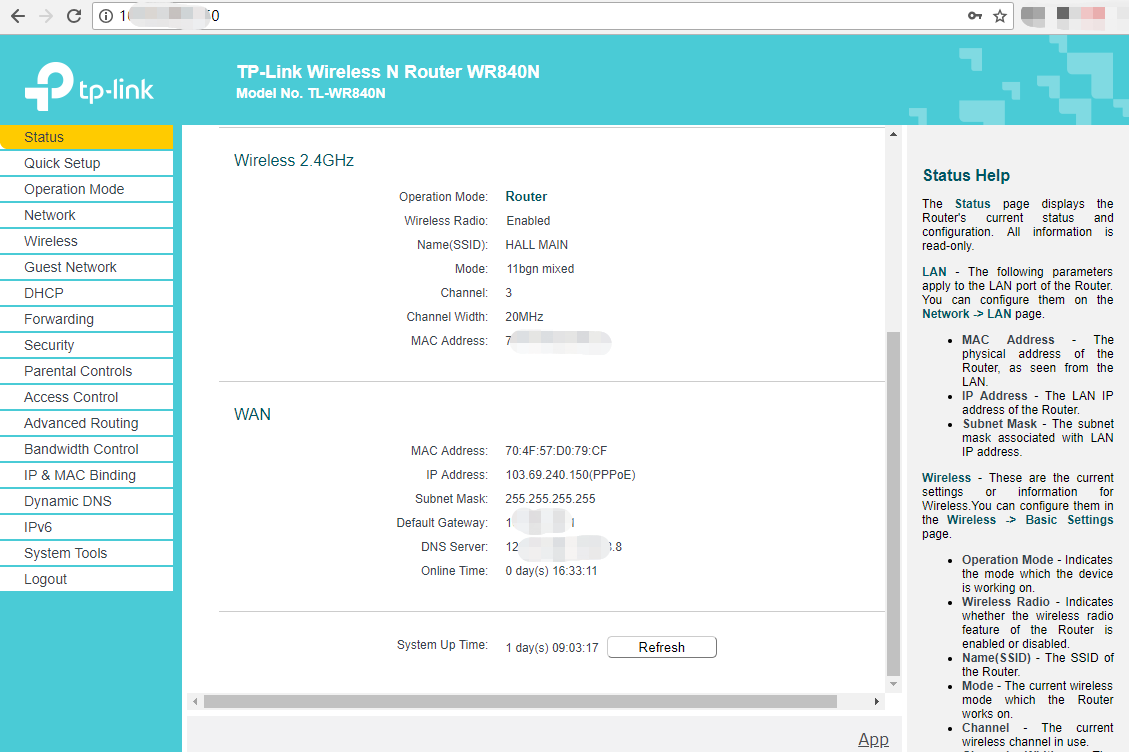Open the Wireless settings menu
This screenshot has width=1129, height=752.
click(86, 241)
